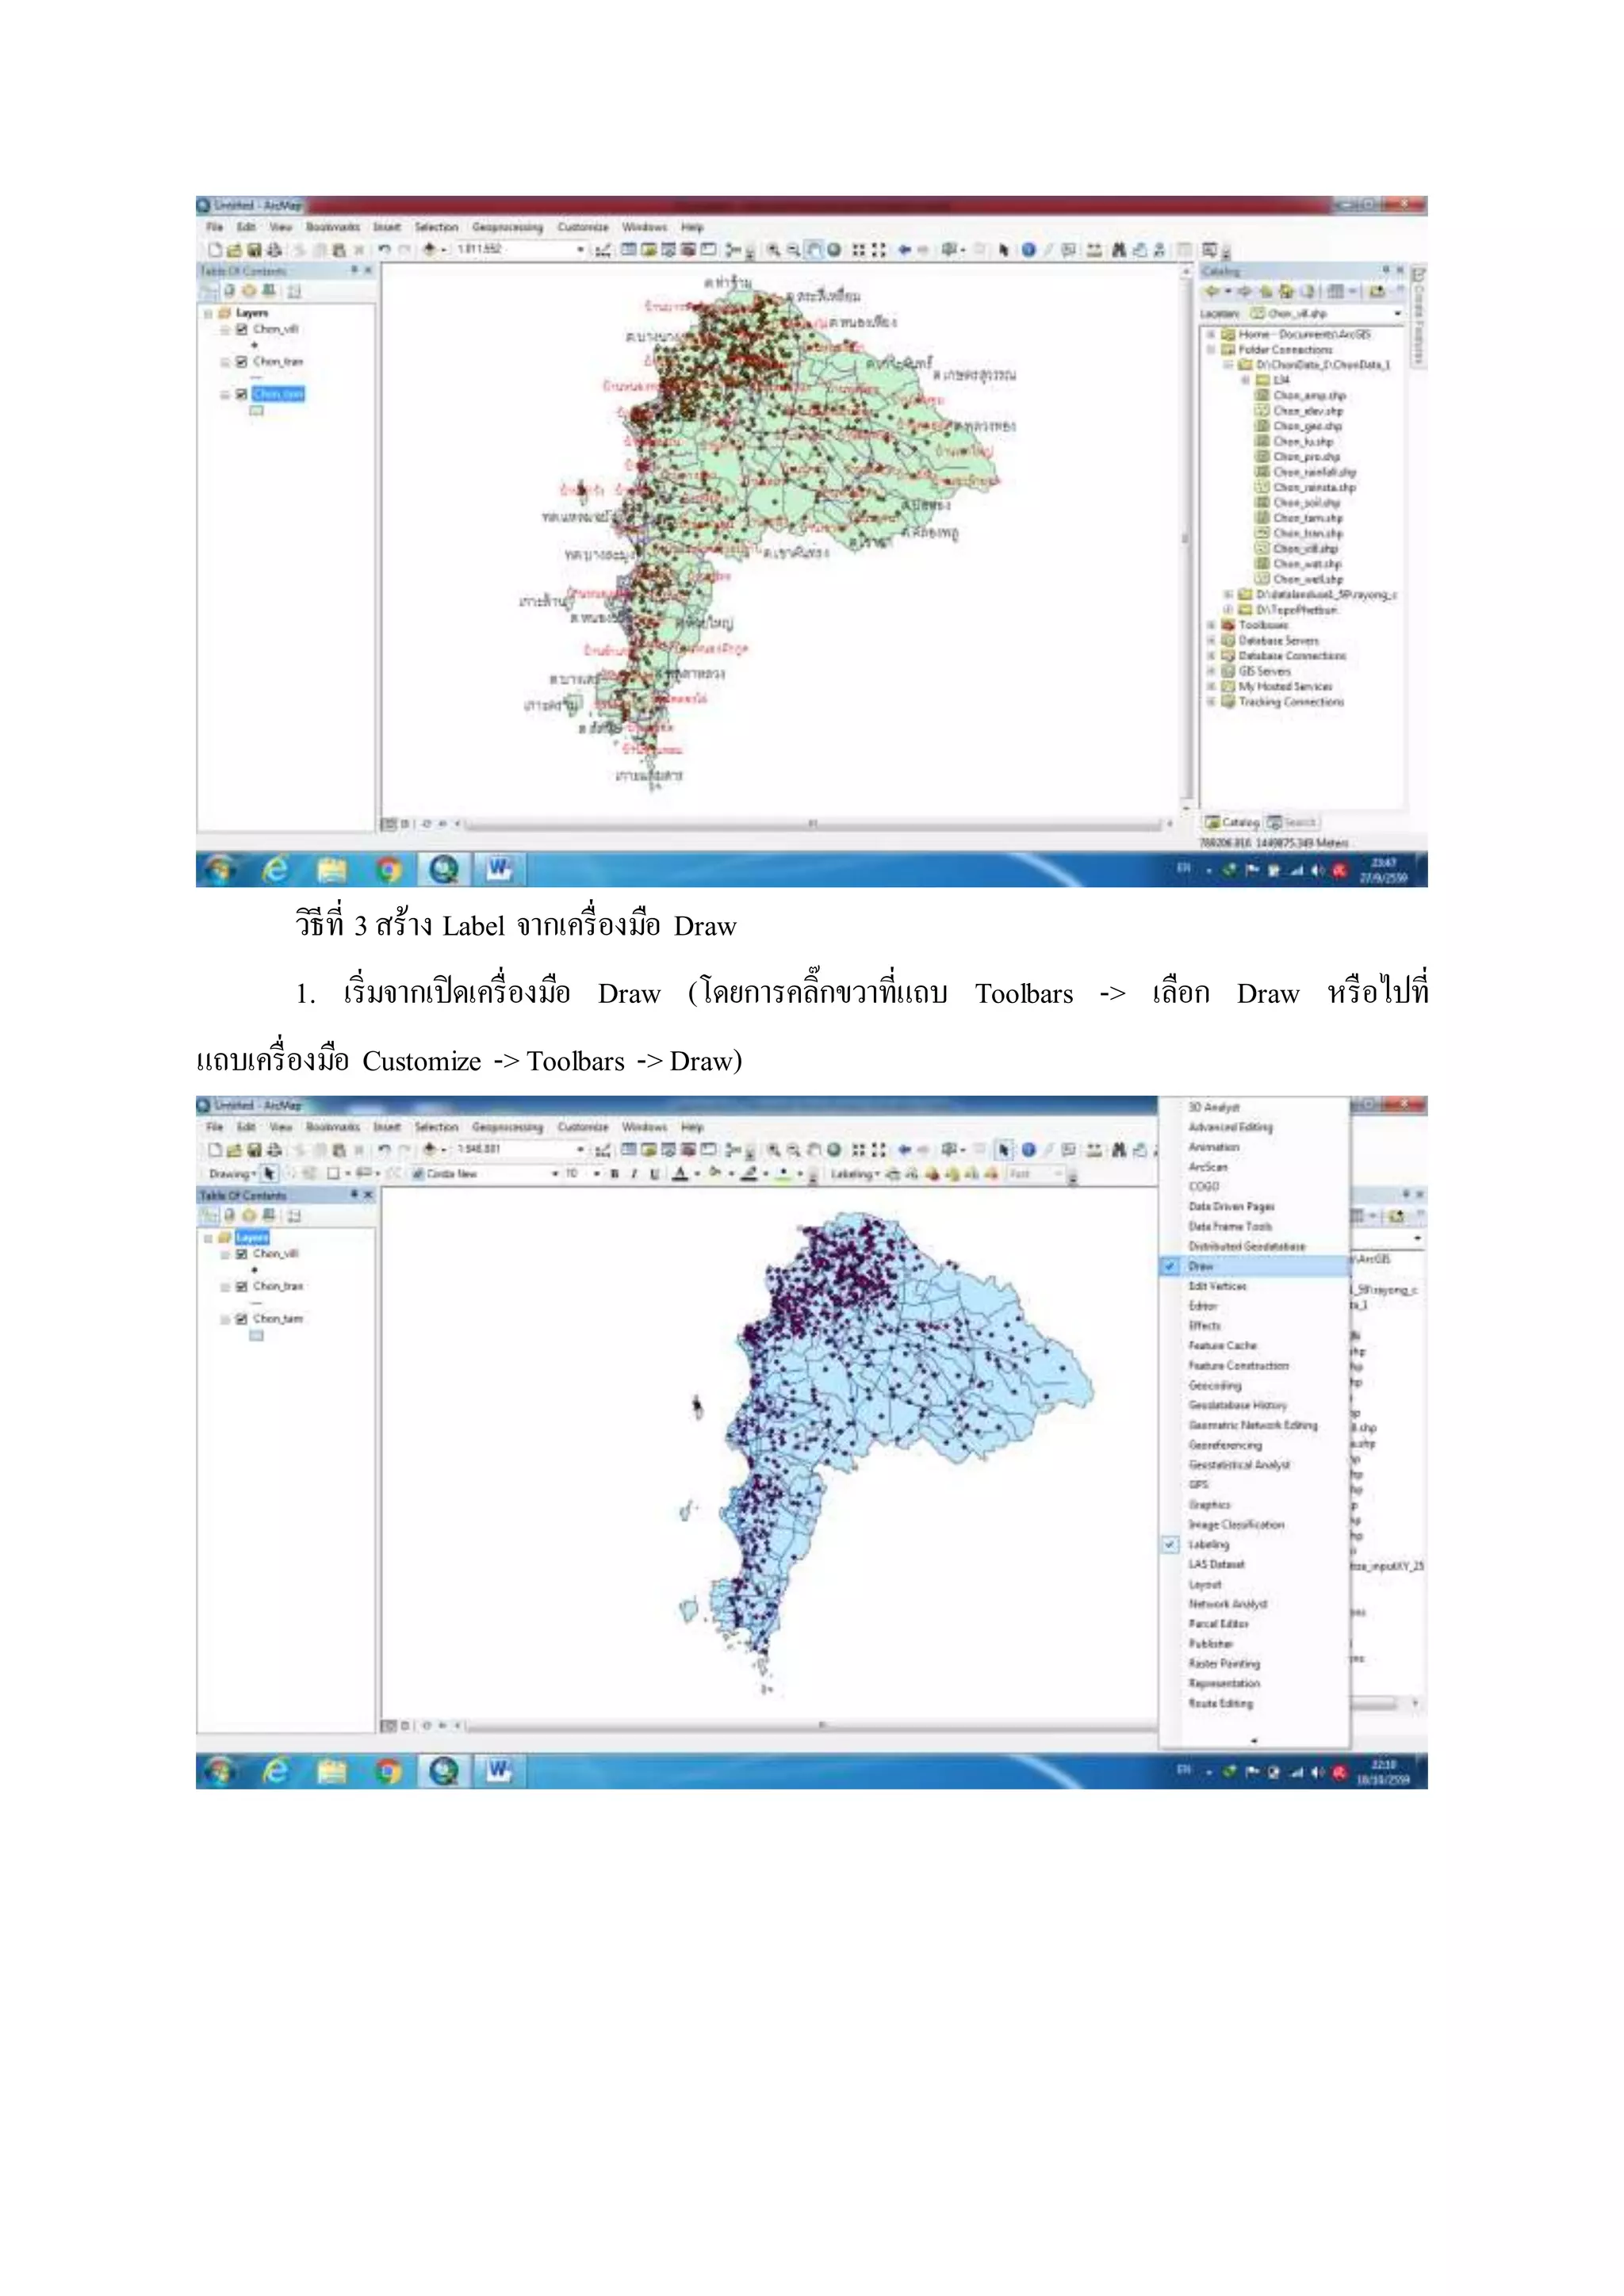
Task: Uncheck the Draw entry in the toolbars list
Action: pos(1200,1266)
